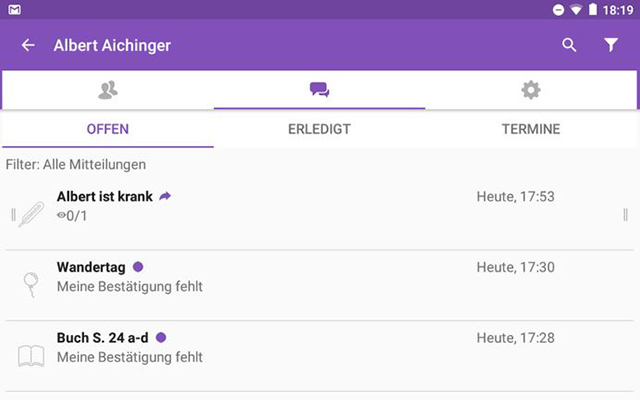Screen dimensions: 640x400
Task: Select the chat messages tab icon
Action: click(x=319, y=90)
